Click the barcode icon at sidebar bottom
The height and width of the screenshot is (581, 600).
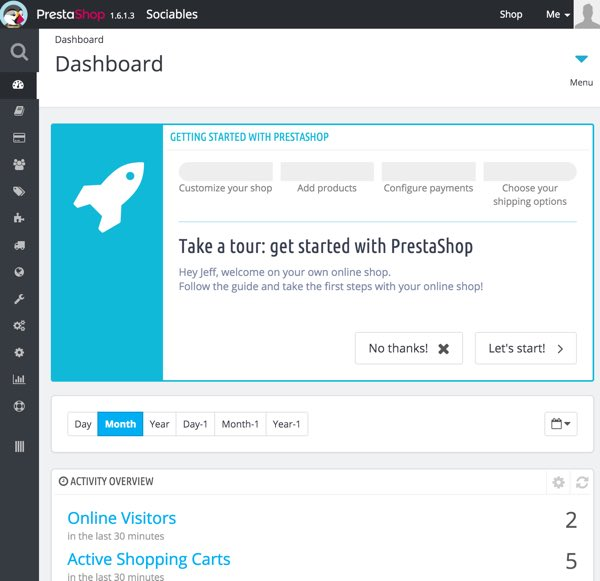point(19,446)
